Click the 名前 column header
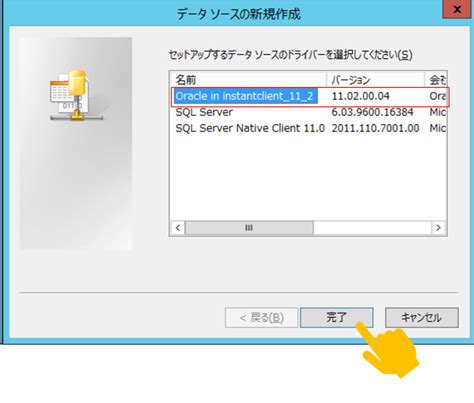The image size is (474, 403). point(248,79)
